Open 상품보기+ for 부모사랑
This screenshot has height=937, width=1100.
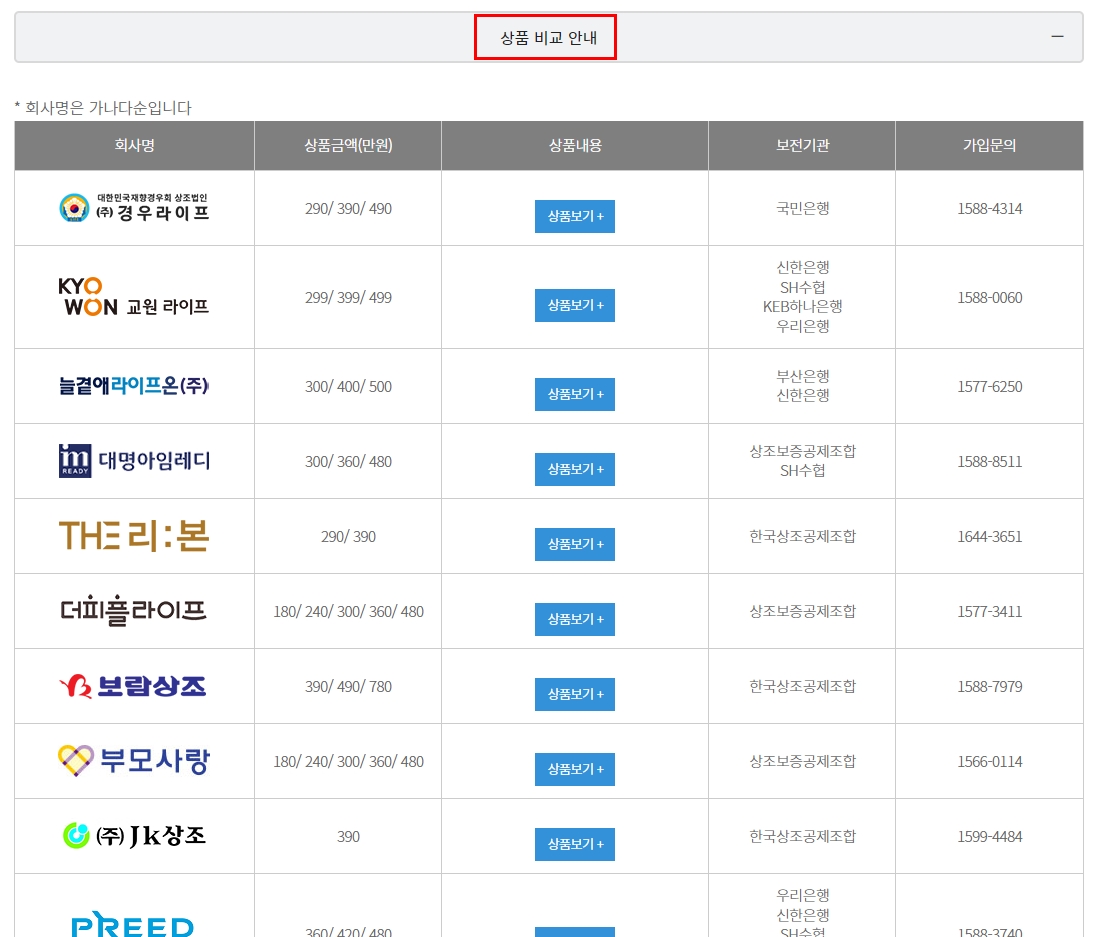(x=575, y=769)
